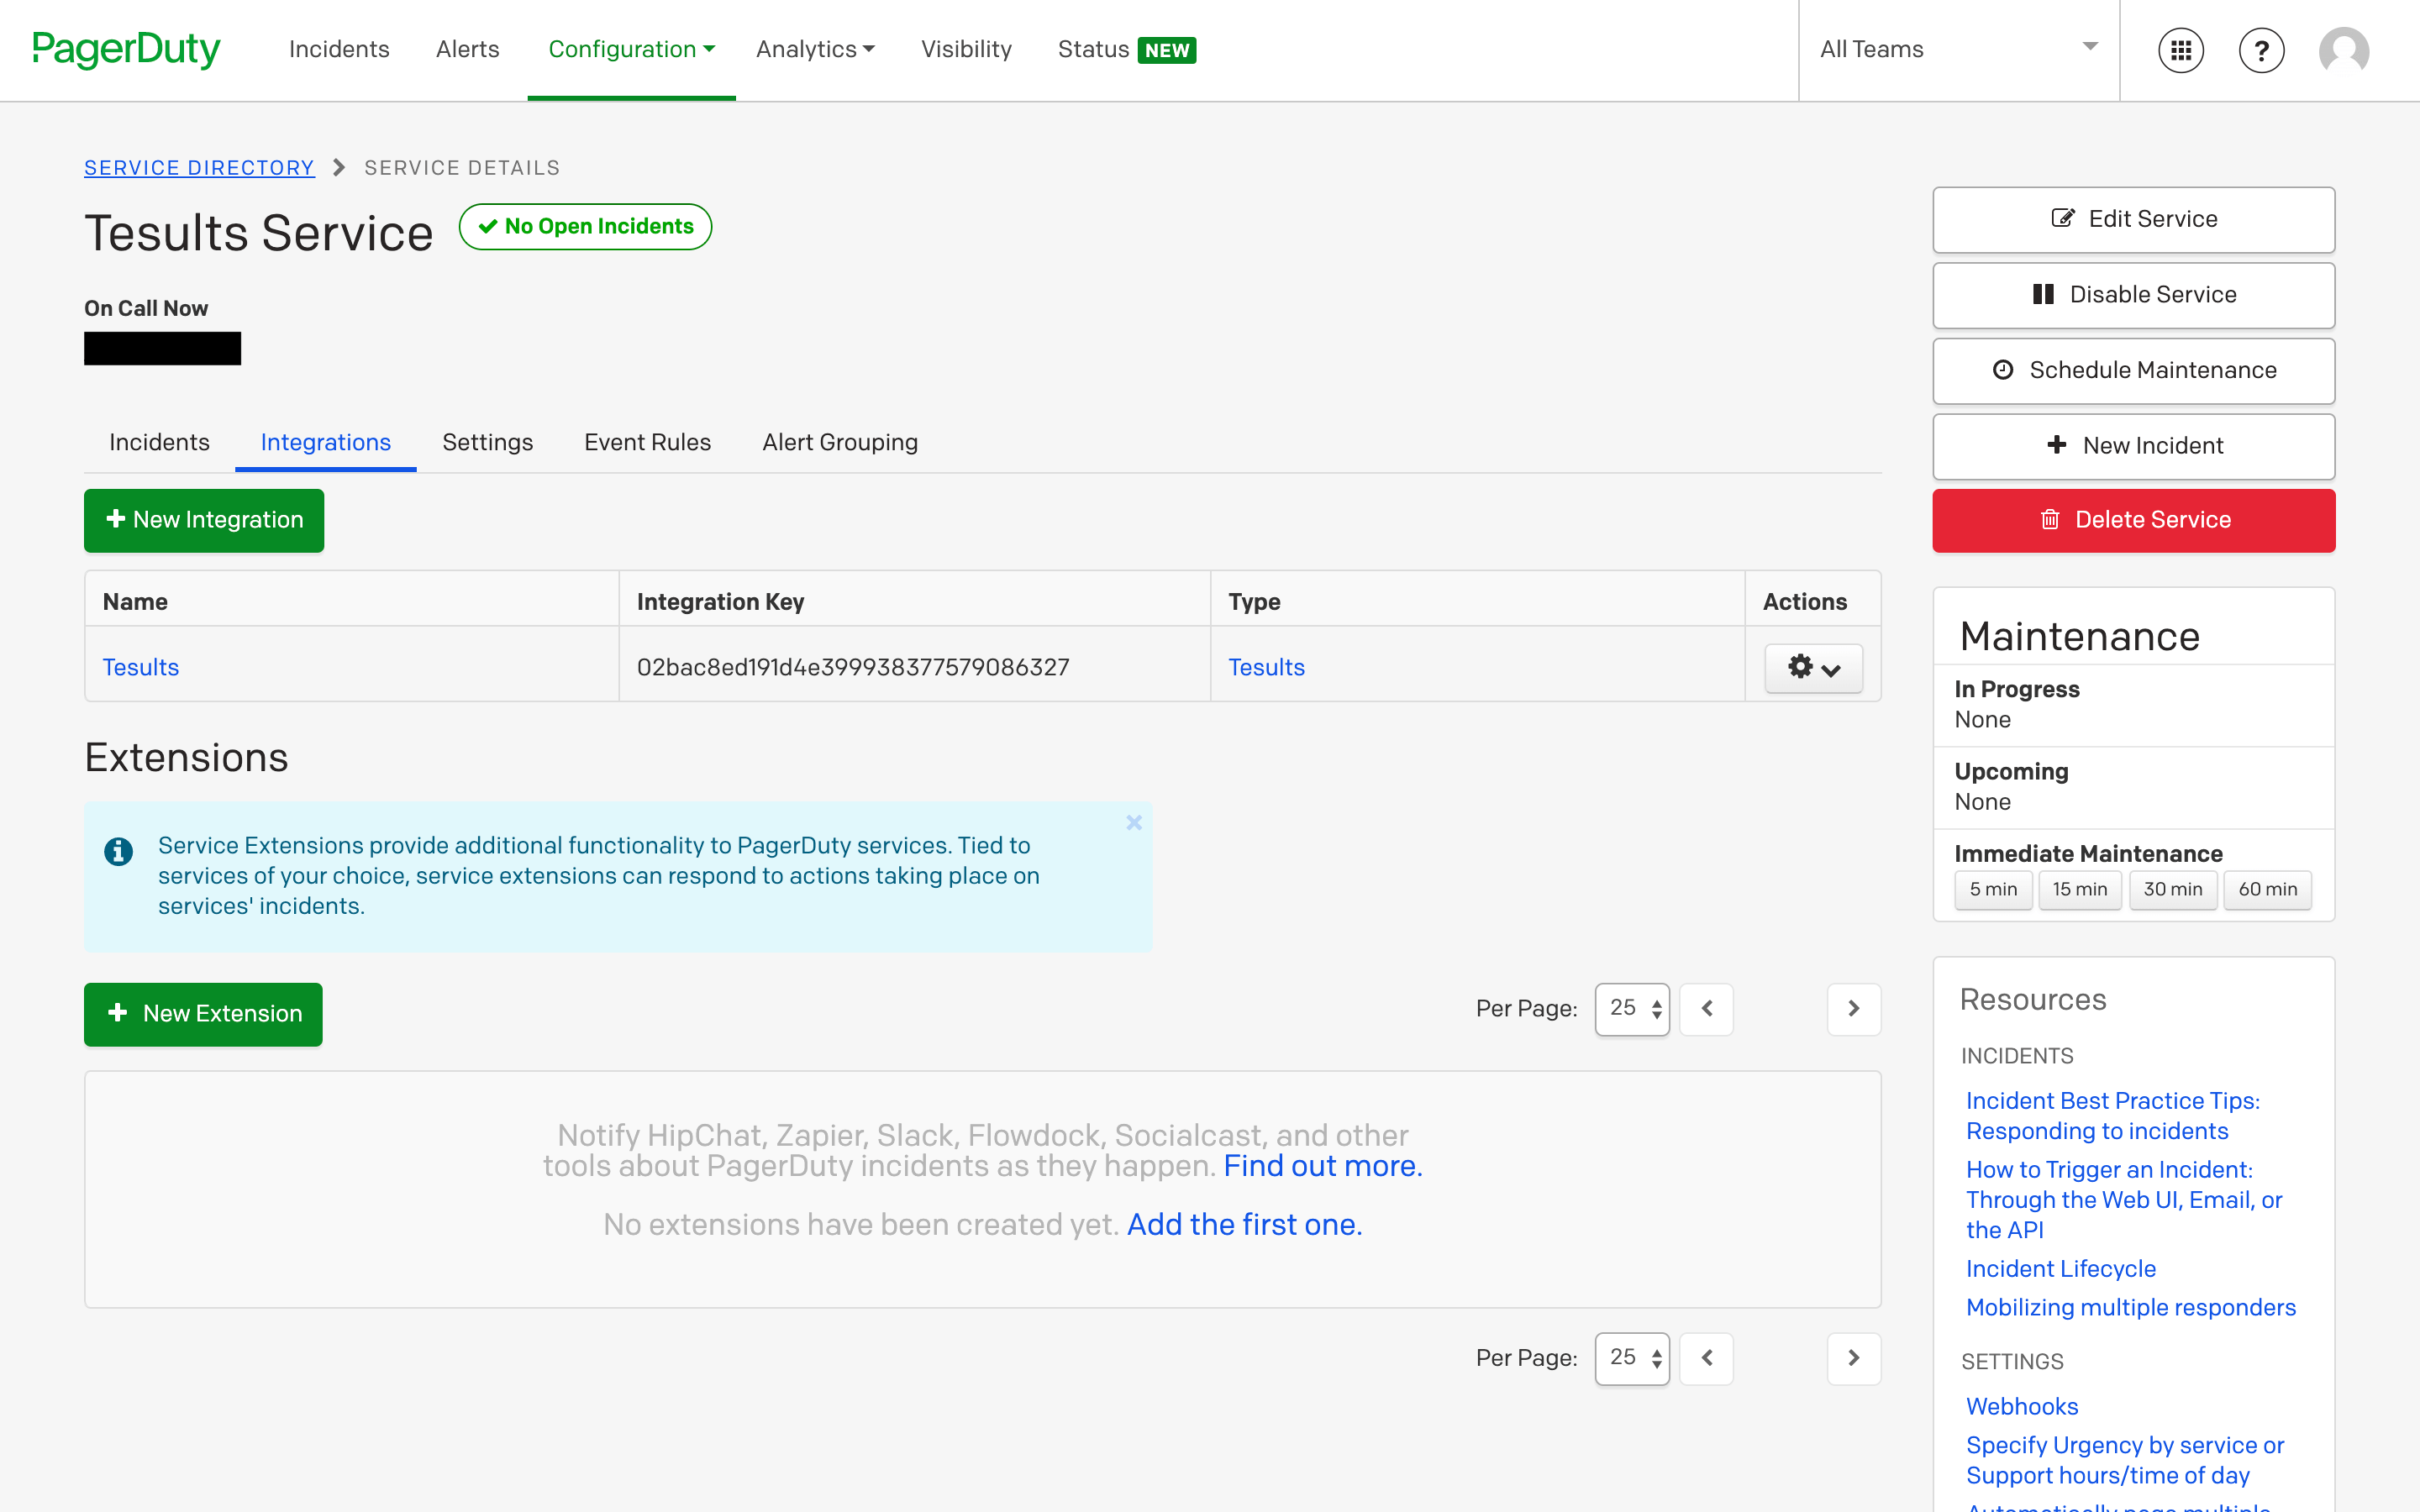Click the Edit Service button
Viewport: 2420px width, 1512px height.
[2133, 219]
